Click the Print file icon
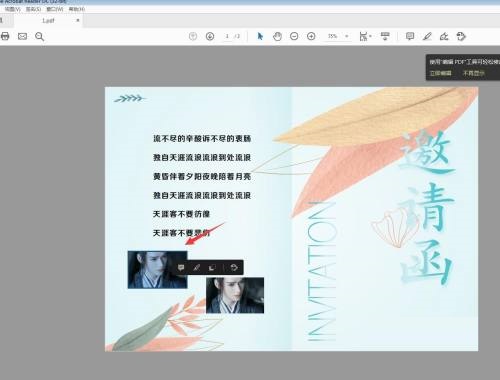The image size is (500, 380). (x=5, y=36)
